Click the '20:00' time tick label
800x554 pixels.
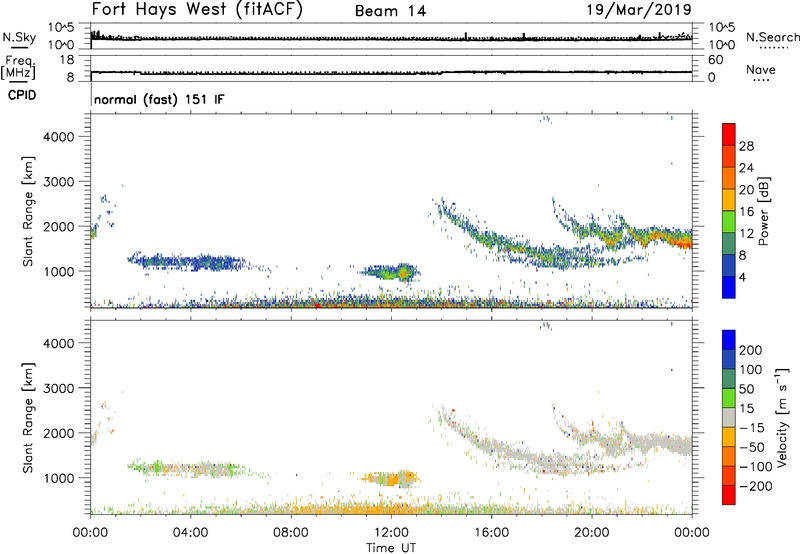tap(591, 533)
